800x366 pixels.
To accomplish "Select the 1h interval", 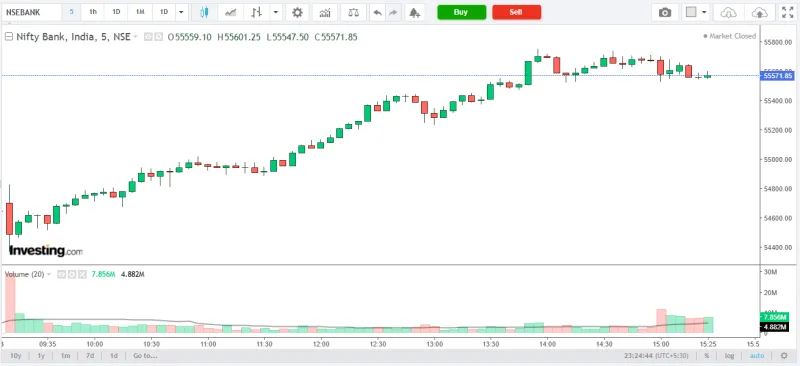I will 92,12.
